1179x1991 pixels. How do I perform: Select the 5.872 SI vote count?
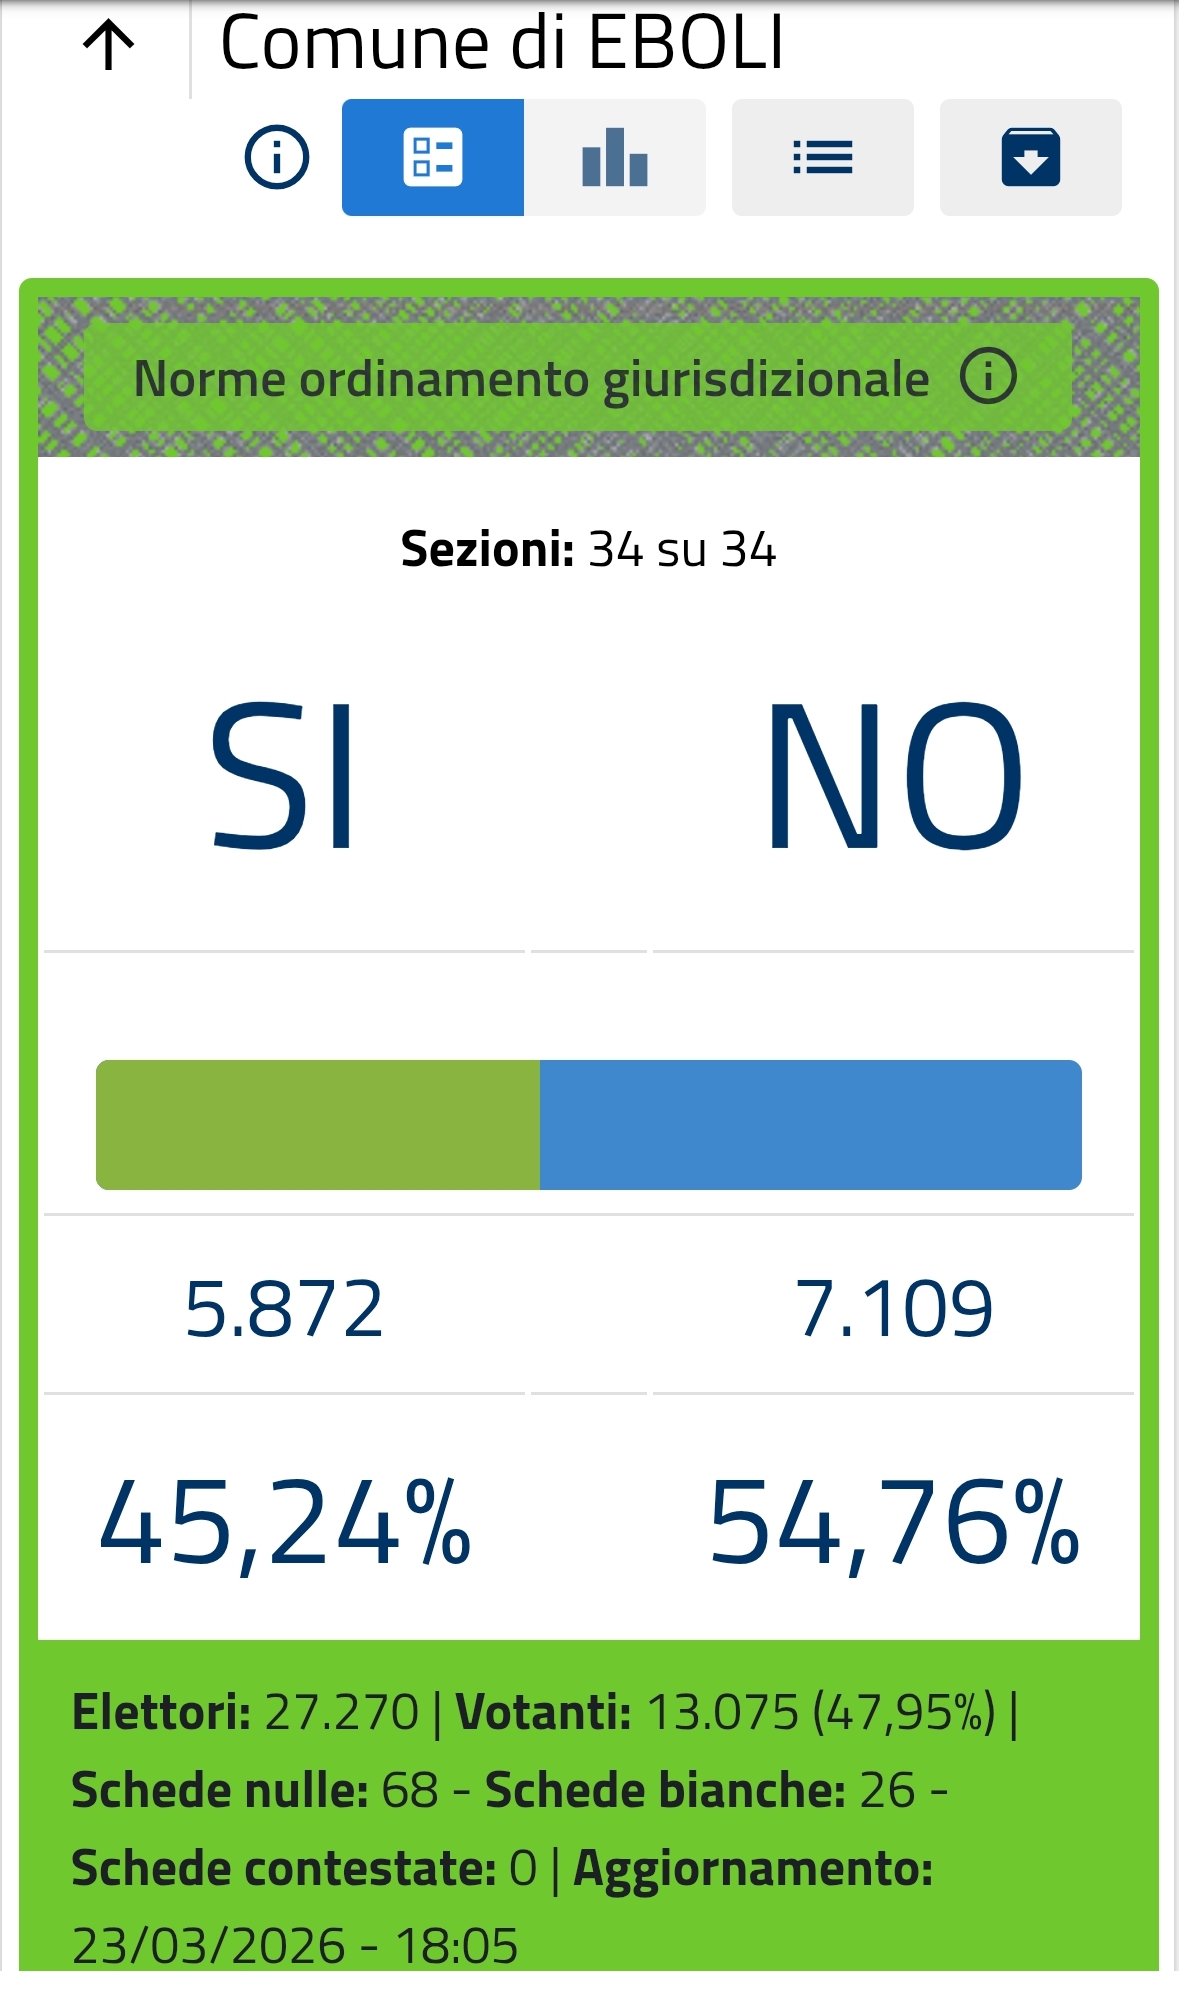click(x=284, y=1308)
